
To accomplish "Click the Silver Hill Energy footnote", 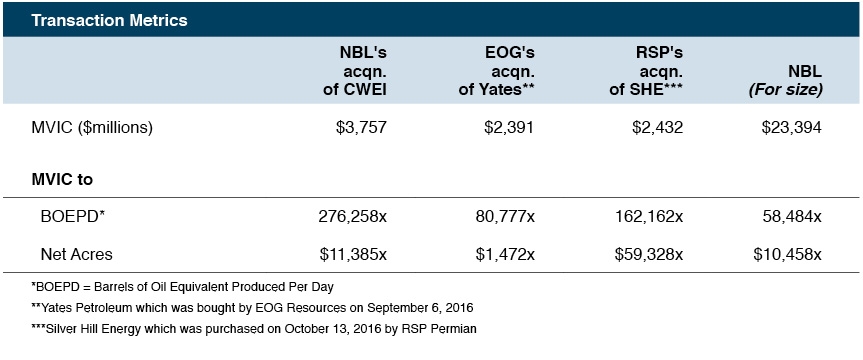I will coord(254,329).
